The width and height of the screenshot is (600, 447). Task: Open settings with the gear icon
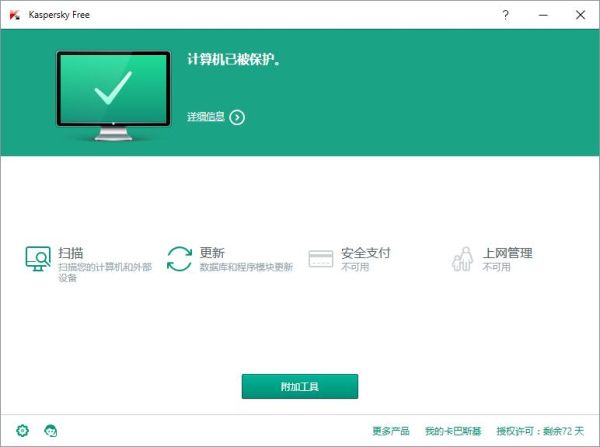point(23,431)
